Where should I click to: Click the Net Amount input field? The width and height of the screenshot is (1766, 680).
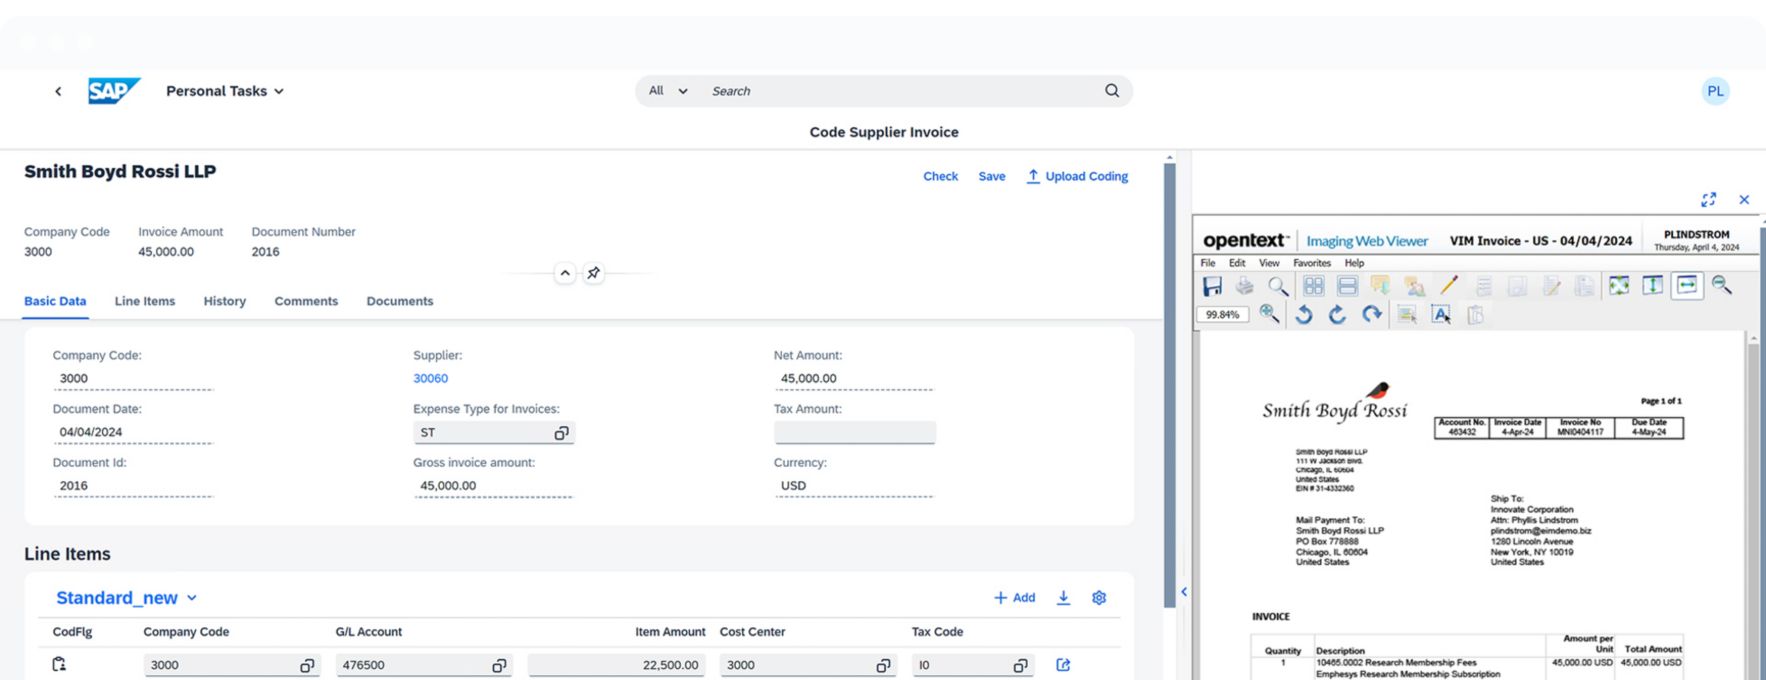pos(853,379)
